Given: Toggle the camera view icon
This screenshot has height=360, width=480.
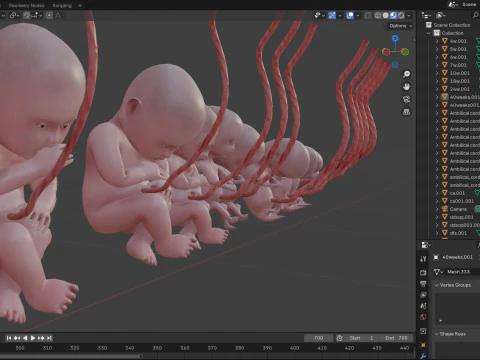Looking at the screenshot, I should pos(406,99).
